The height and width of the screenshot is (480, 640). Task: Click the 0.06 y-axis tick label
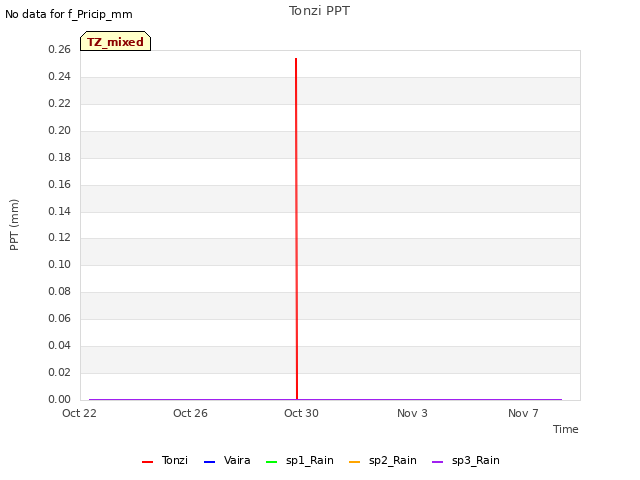click(x=59, y=318)
